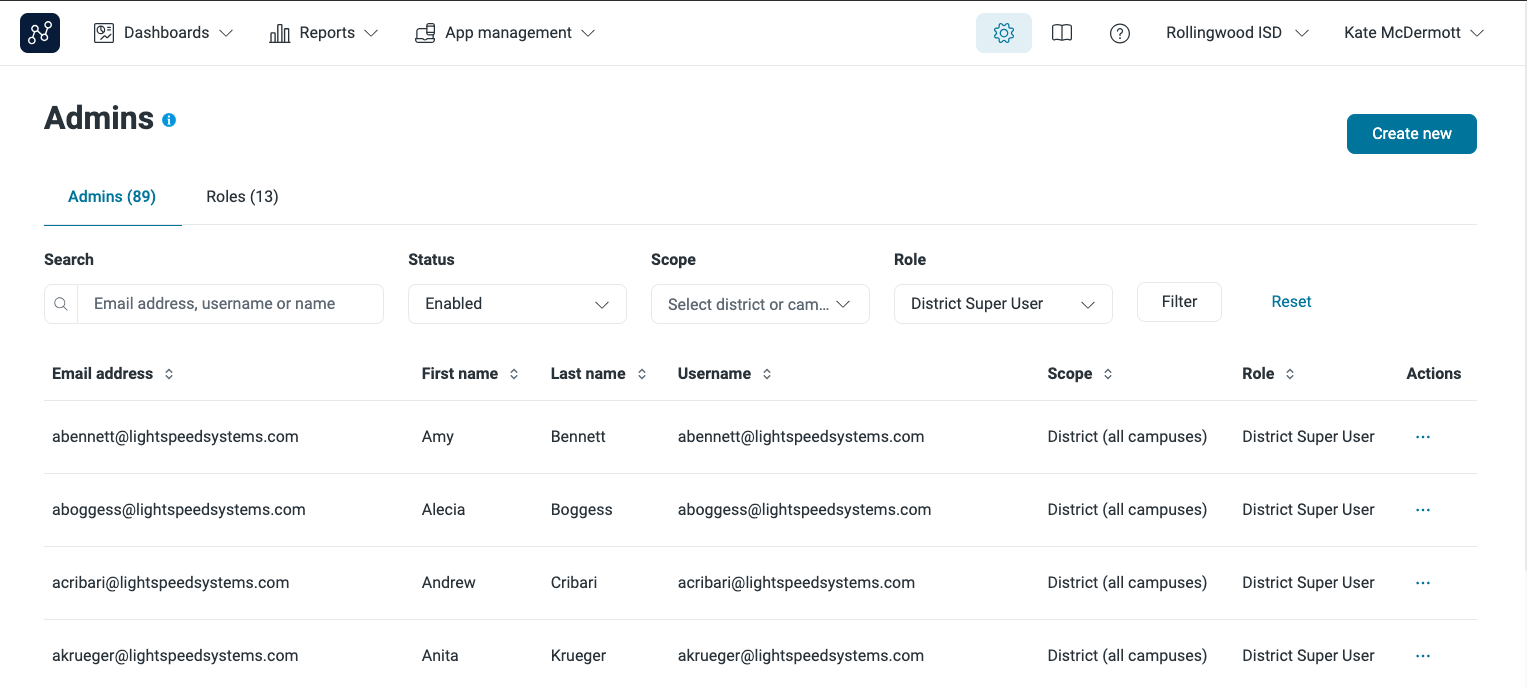
Task: Focus the email, username or name search field
Action: [x=230, y=304]
